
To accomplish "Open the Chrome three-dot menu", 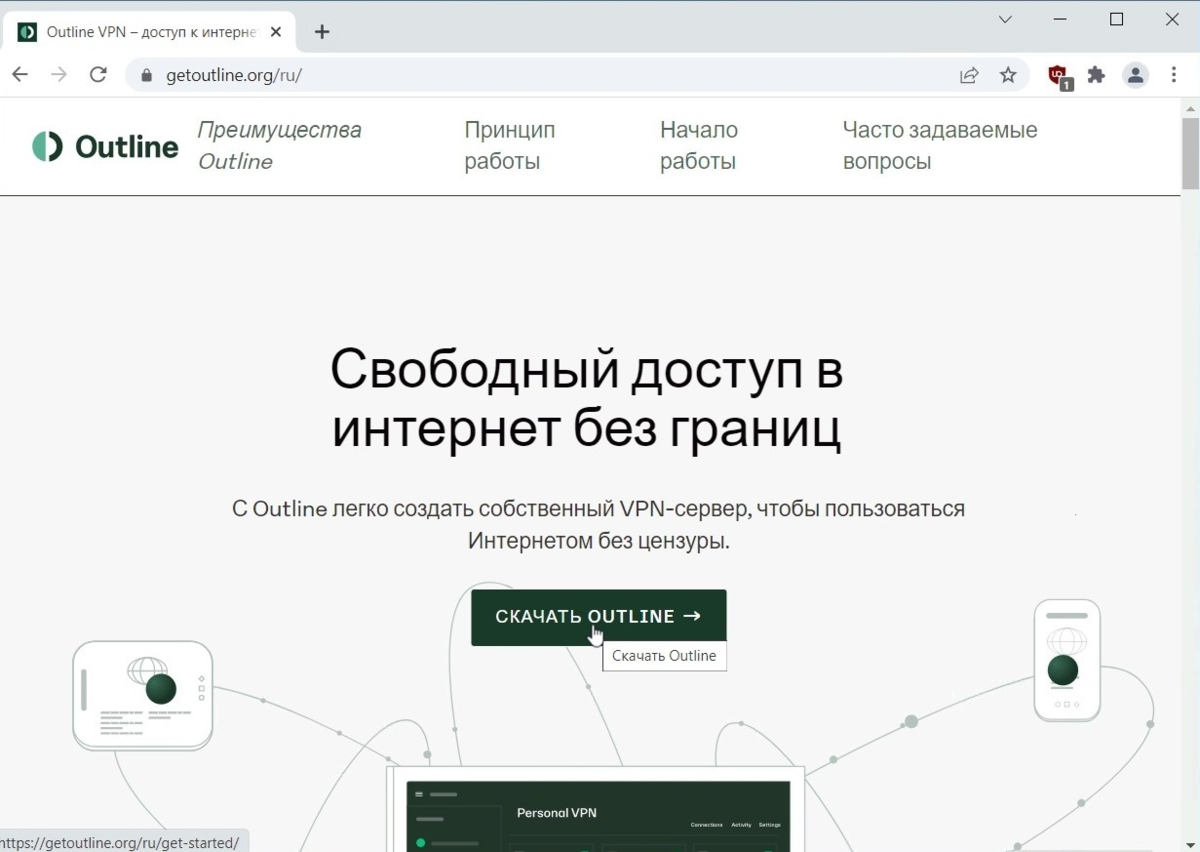I will tap(1174, 75).
